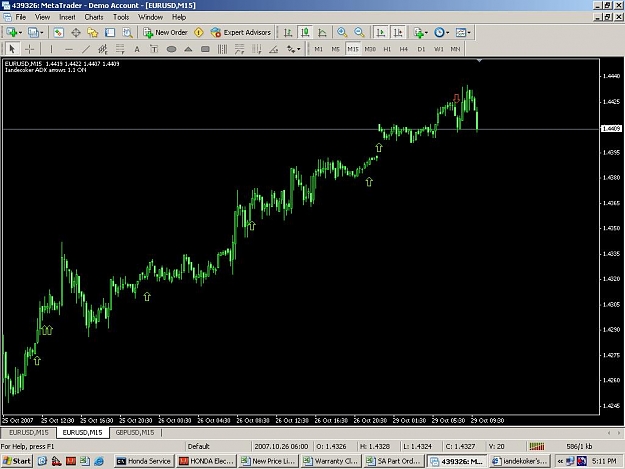Image resolution: width=625 pixels, height=469 pixels.
Task: Select the Equidistant Channel tool
Action: 103,49
